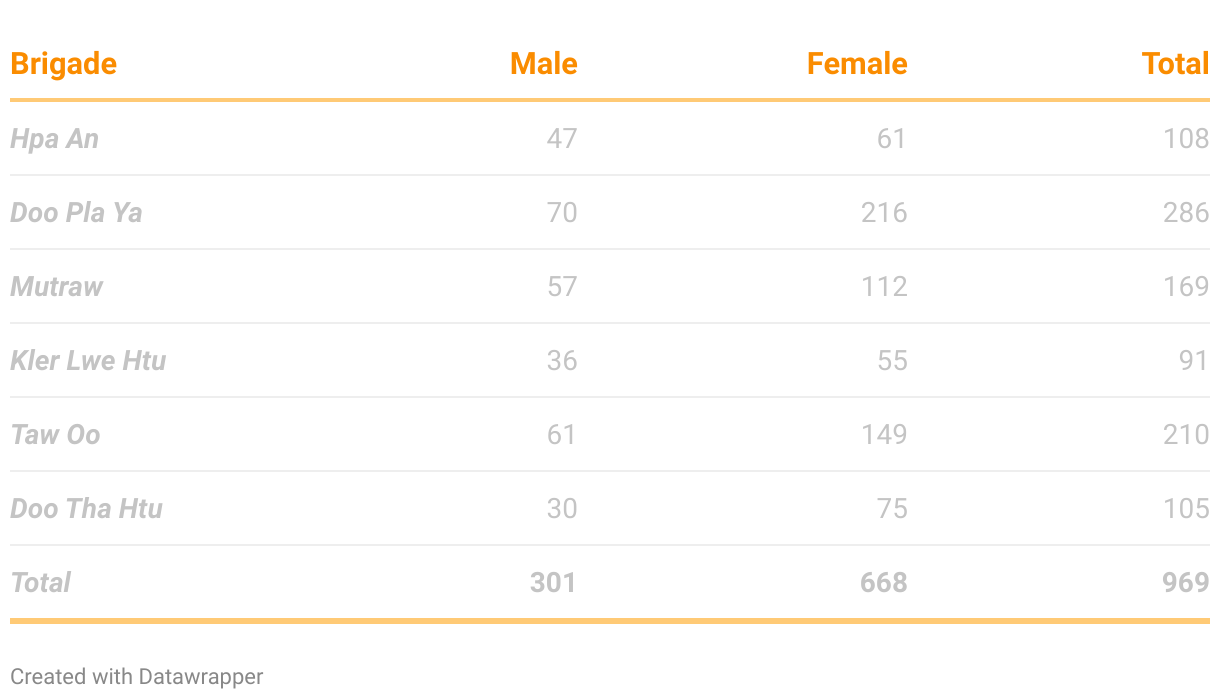
Task: Click Hpa An male value 47
Action: point(562,138)
